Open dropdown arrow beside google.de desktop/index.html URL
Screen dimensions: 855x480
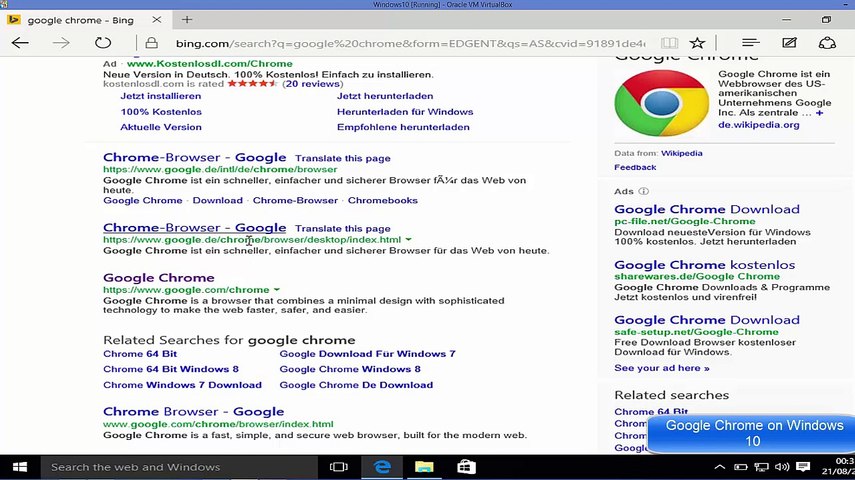coord(408,239)
